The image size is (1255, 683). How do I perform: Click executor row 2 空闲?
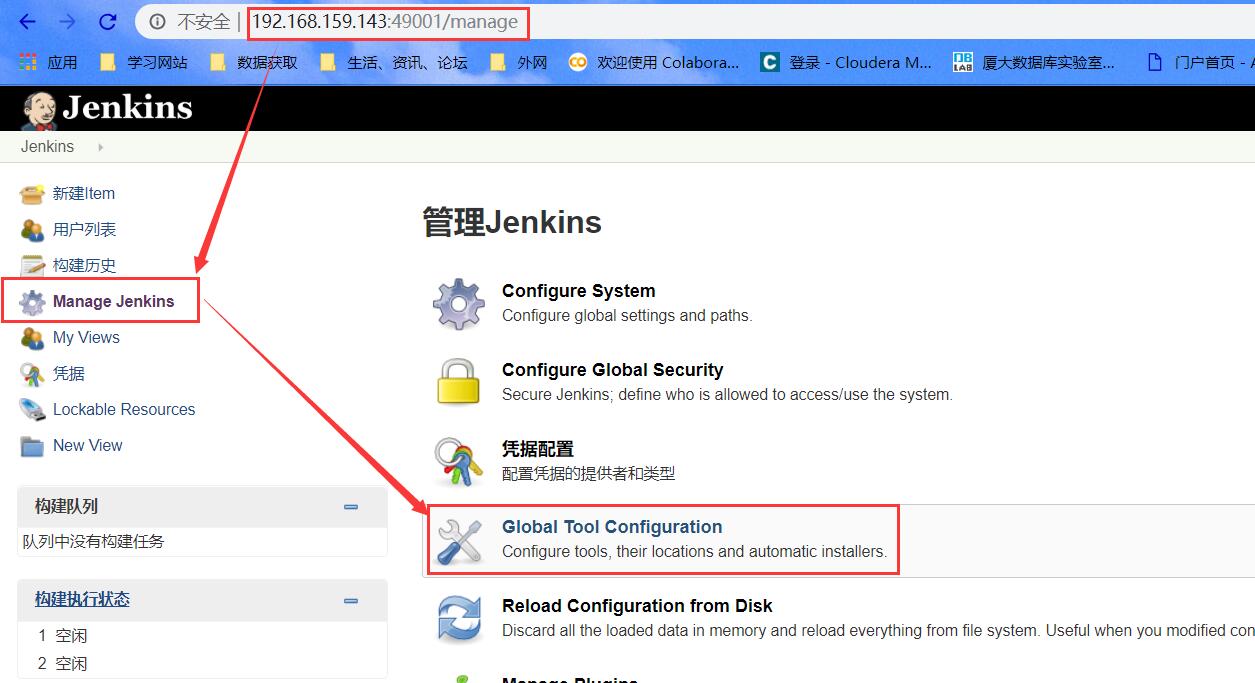point(63,663)
